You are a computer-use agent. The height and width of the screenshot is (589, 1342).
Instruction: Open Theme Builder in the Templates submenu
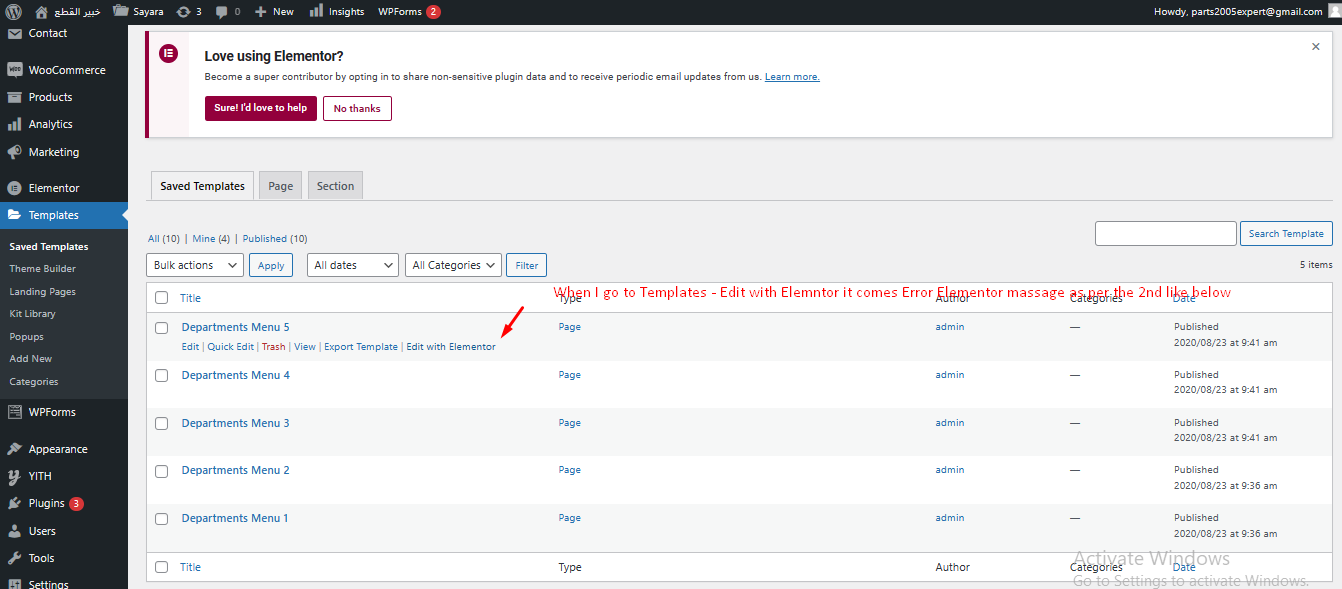click(x=43, y=269)
